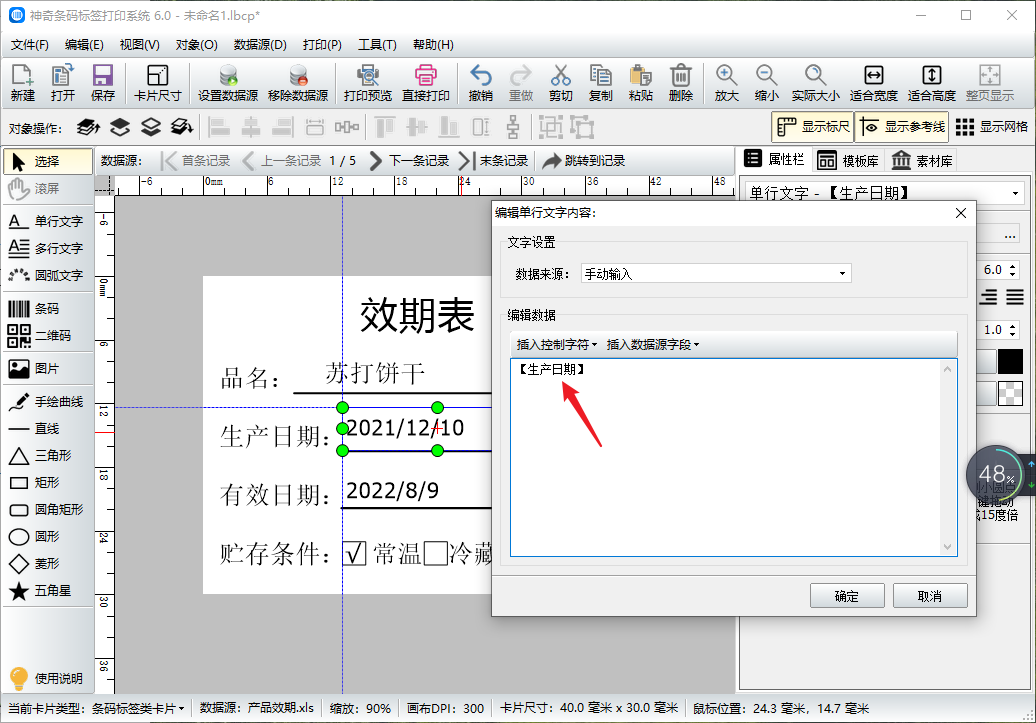This screenshot has height=723, width=1036.
Task: Open the 视图(V) menu
Action: pyautogui.click(x=139, y=45)
